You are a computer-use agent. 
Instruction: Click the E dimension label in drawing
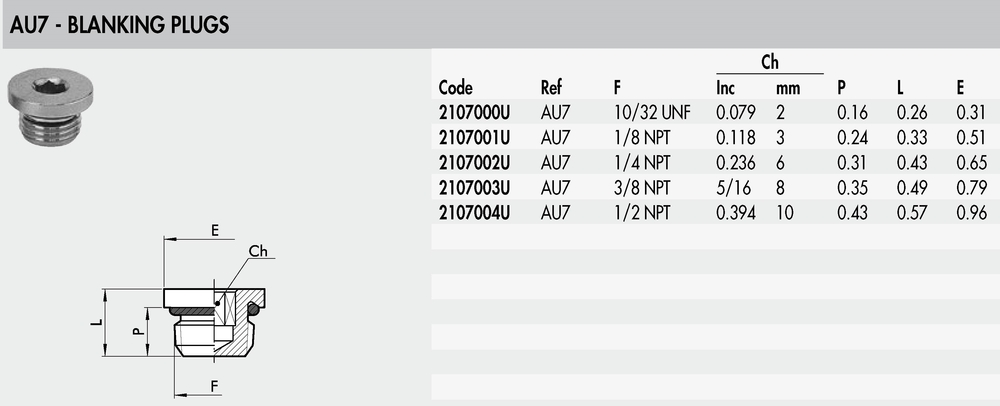point(215,231)
